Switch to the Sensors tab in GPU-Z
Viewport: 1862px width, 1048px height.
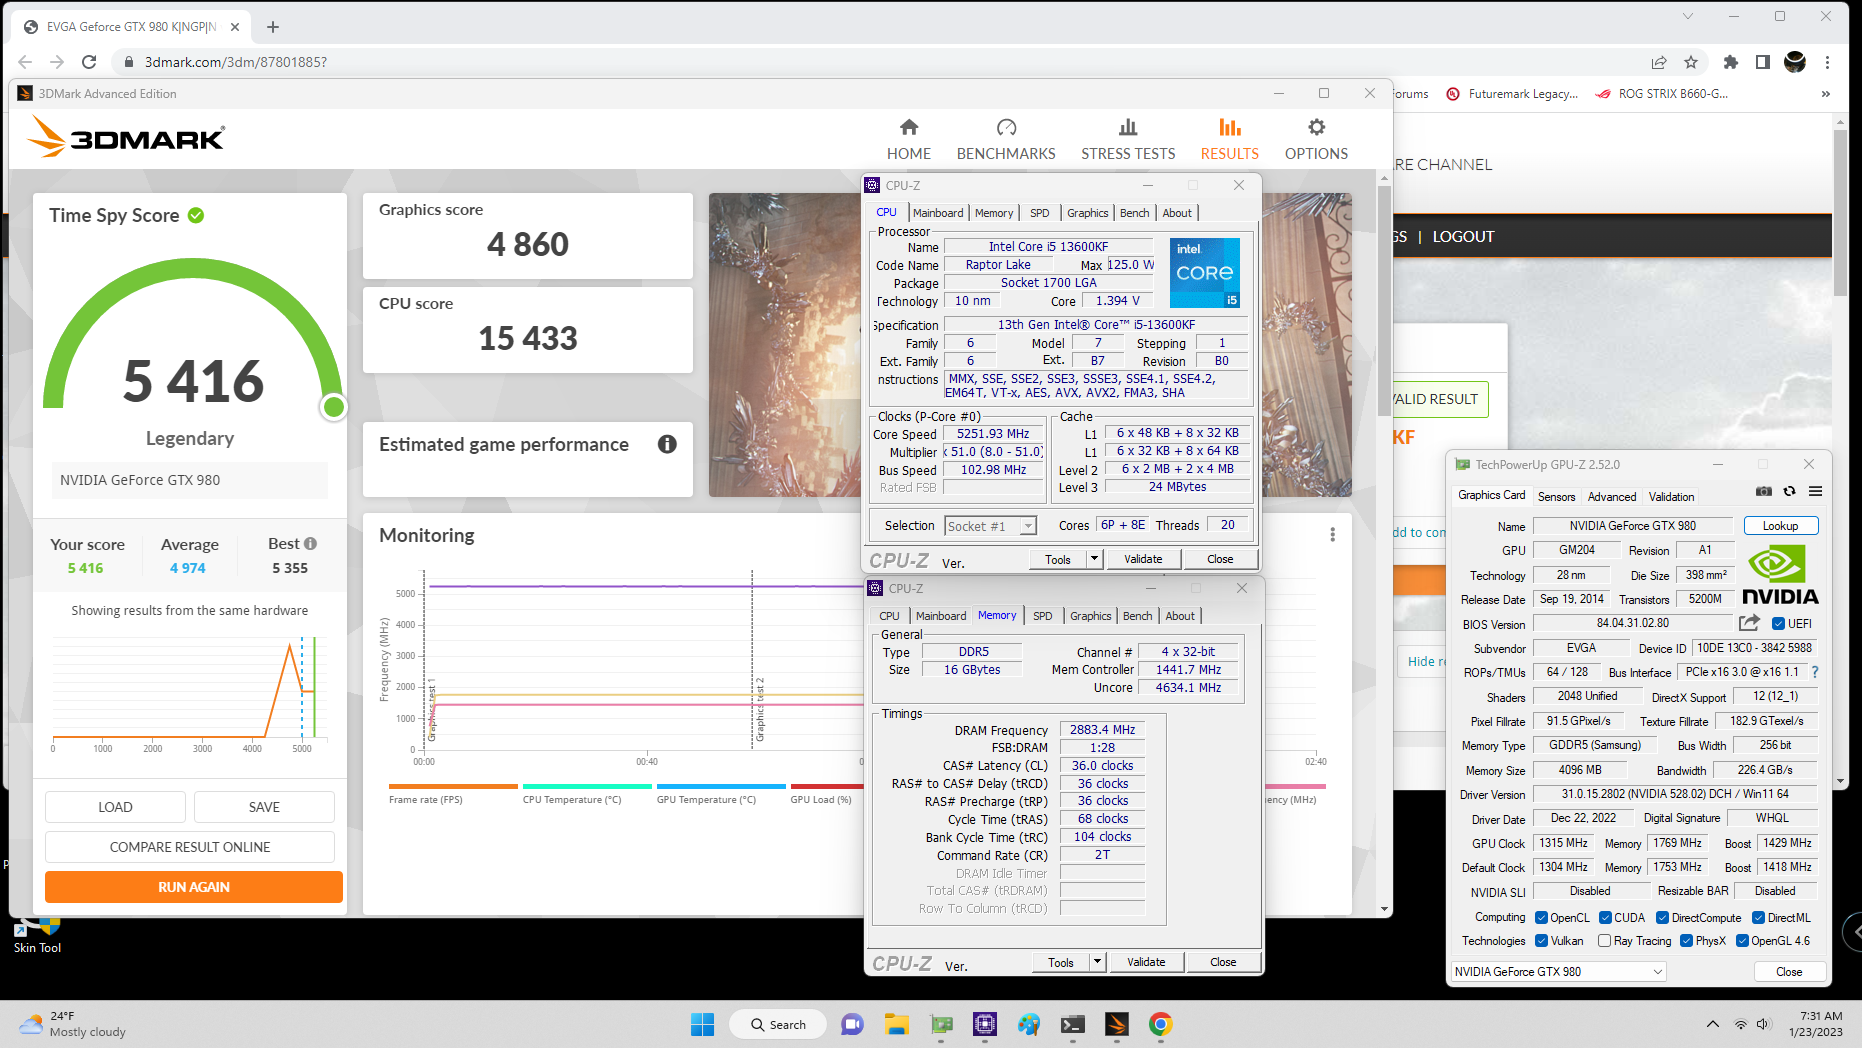[x=1556, y=497]
